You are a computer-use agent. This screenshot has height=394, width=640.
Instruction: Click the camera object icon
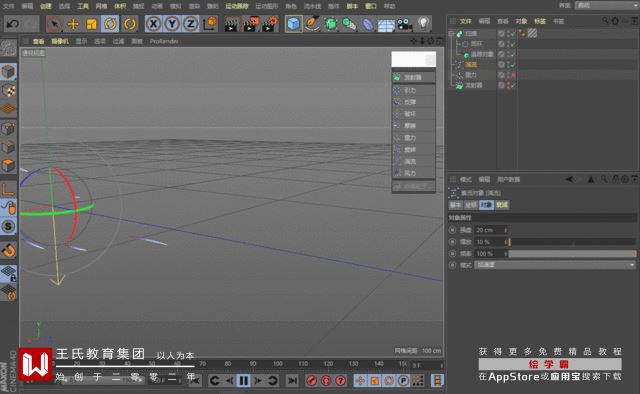404,24
